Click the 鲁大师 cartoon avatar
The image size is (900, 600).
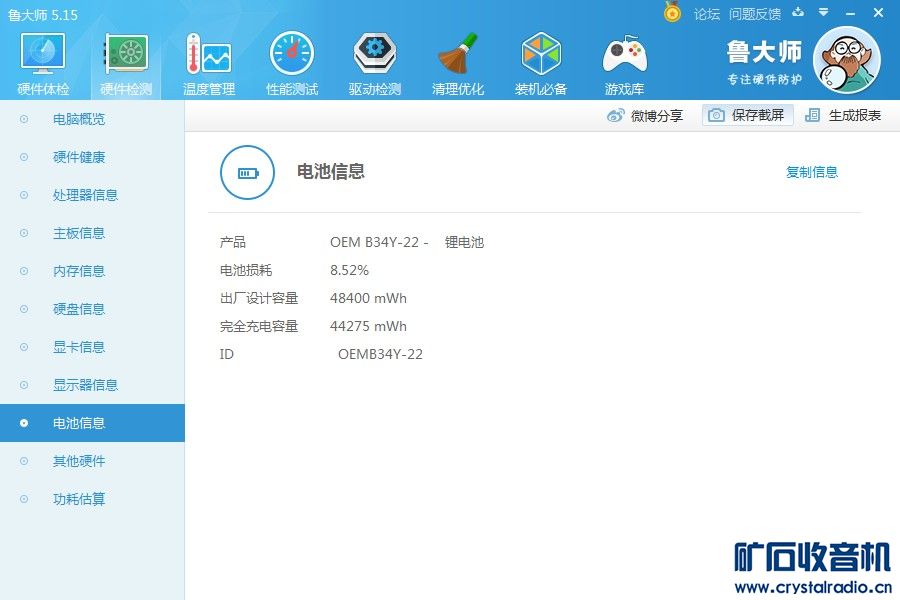coord(846,60)
